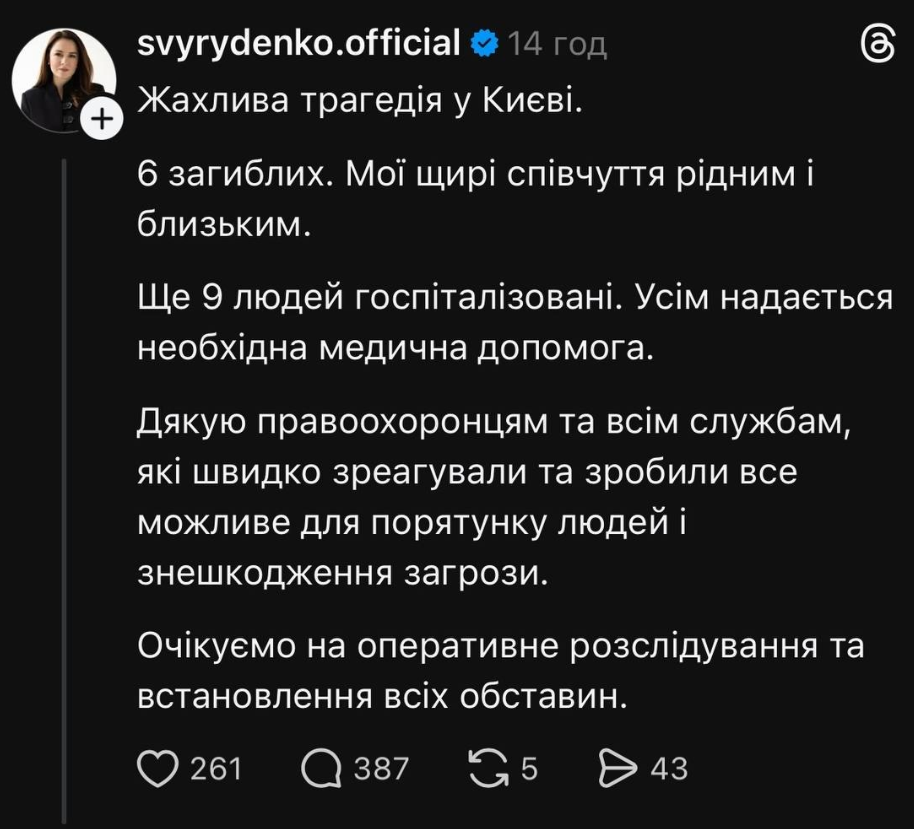Viewport: 914px width, 829px height.
Task: View the 261 likes count
Action: tap(216, 768)
